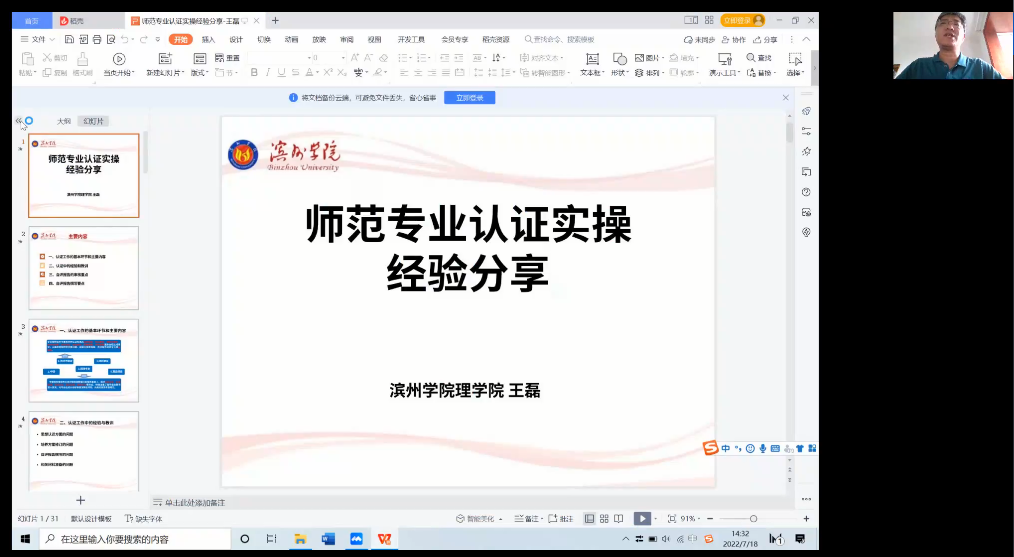Open the Design (设计) ribbon tab
Screen dimensions: 1014x557
[236, 39]
